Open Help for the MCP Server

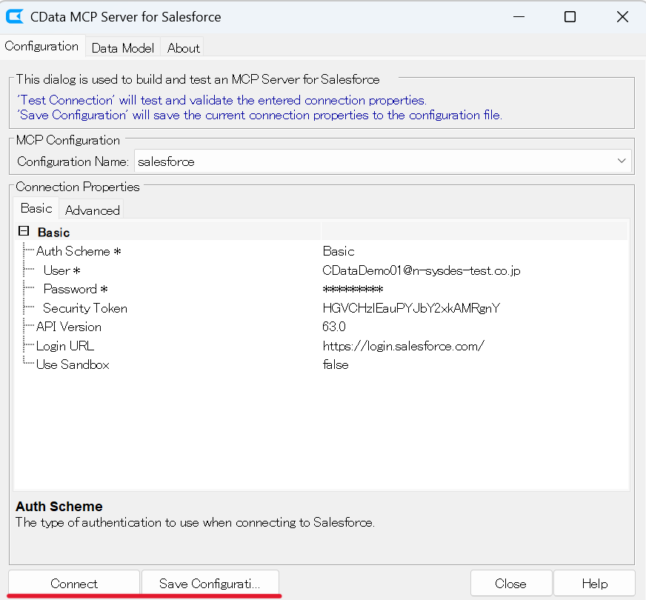point(594,584)
